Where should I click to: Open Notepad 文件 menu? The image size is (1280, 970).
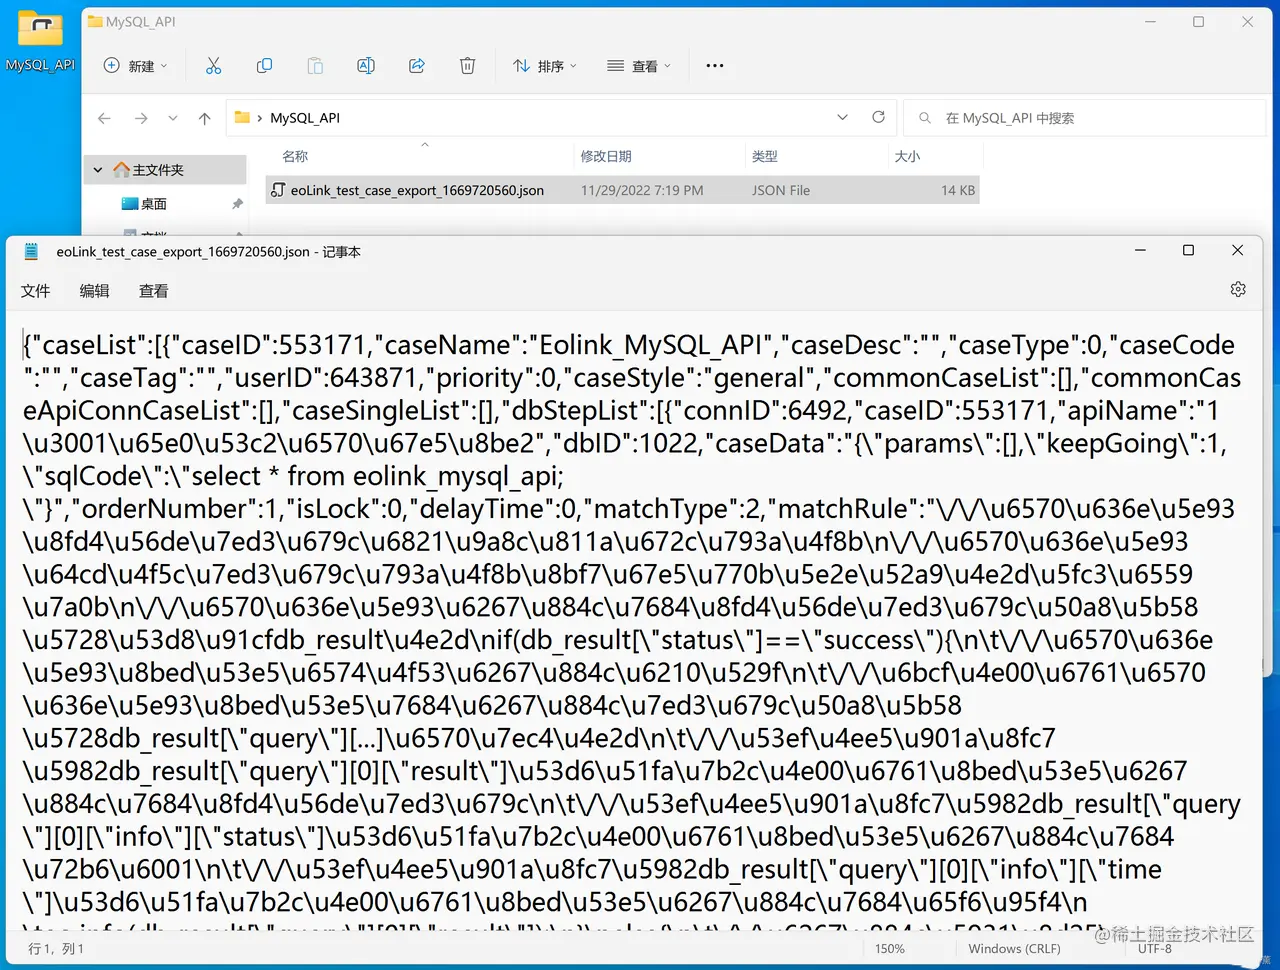coord(35,291)
